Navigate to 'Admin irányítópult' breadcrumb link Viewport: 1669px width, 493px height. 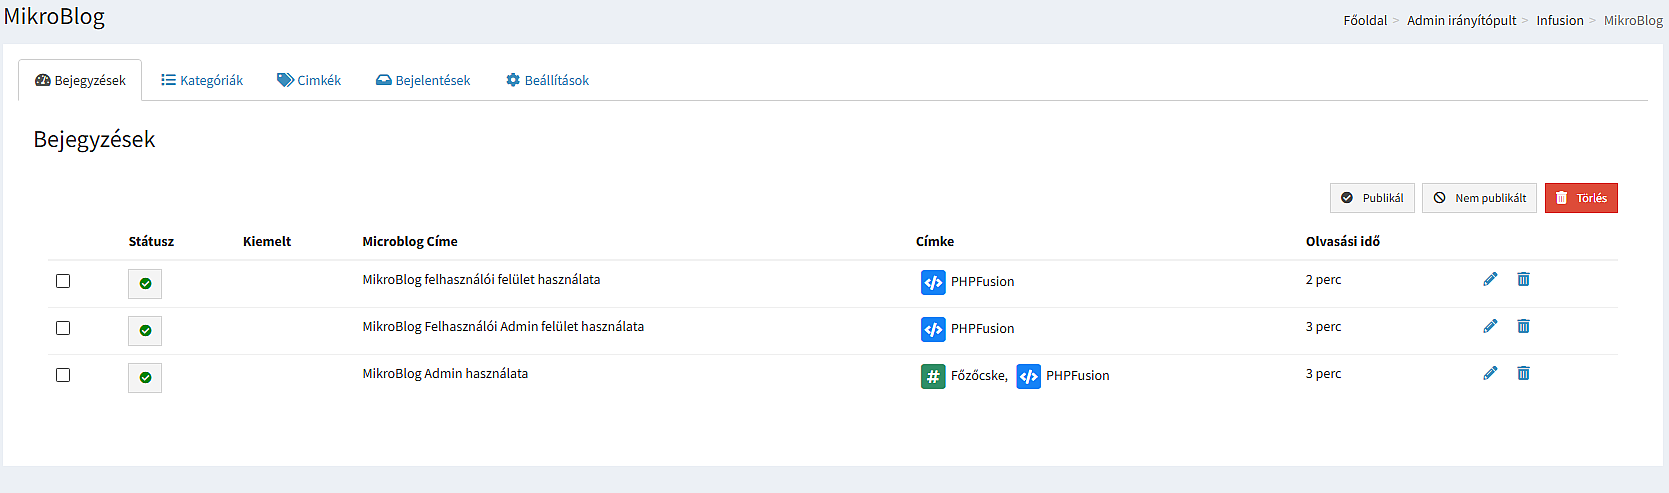pos(1461,20)
